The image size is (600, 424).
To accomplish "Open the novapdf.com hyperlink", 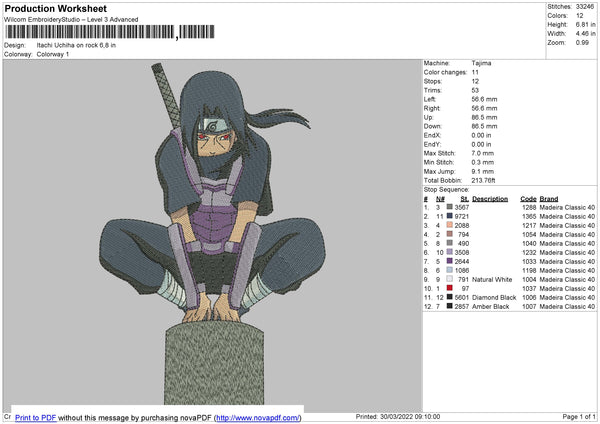I will pyautogui.click(x=258, y=417).
